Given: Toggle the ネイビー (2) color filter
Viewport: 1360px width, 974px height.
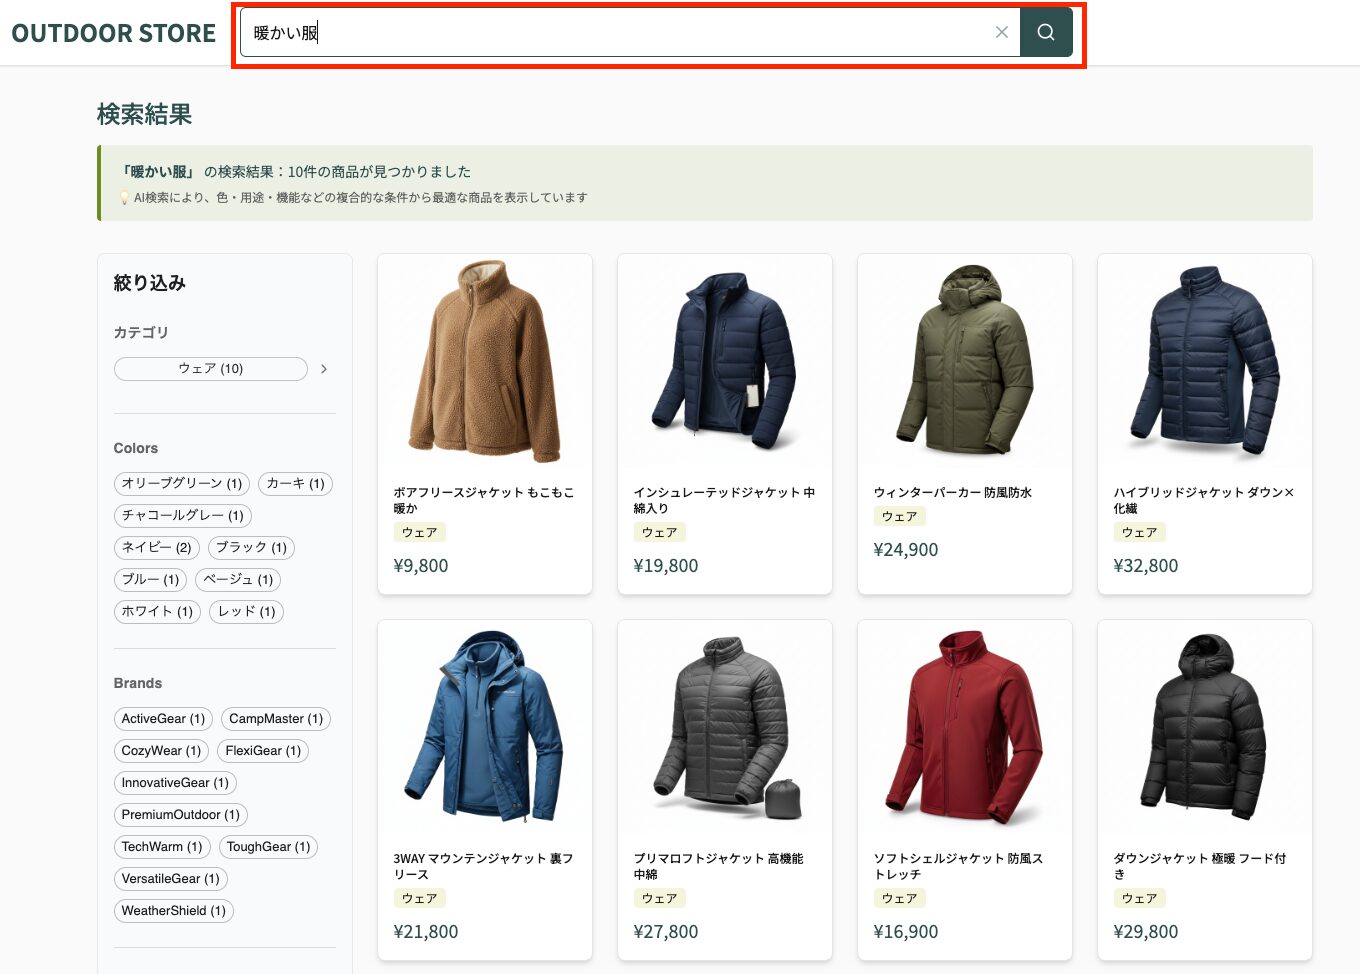Looking at the screenshot, I should [156, 548].
